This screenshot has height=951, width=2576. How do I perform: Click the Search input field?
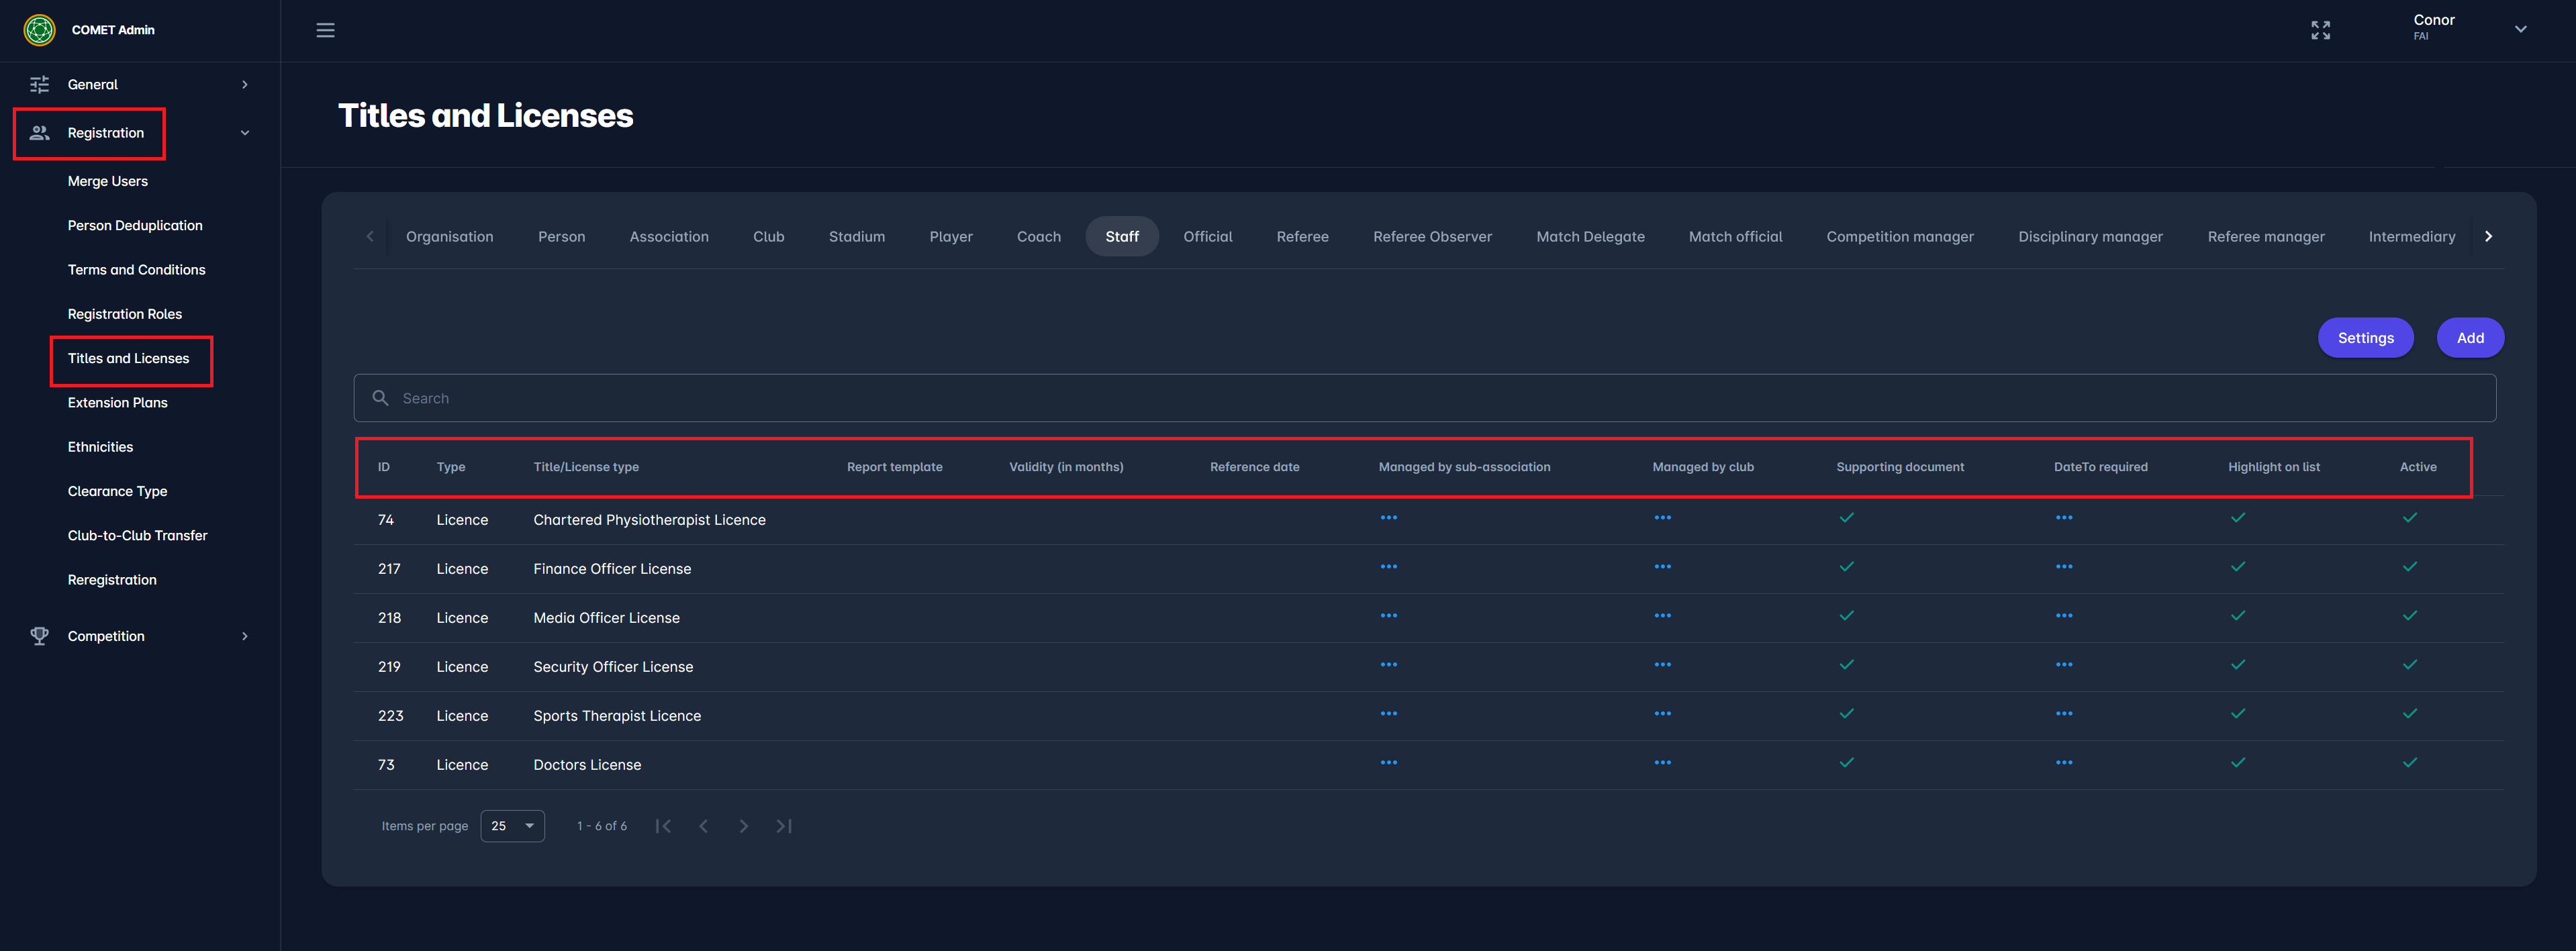(x=1424, y=398)
